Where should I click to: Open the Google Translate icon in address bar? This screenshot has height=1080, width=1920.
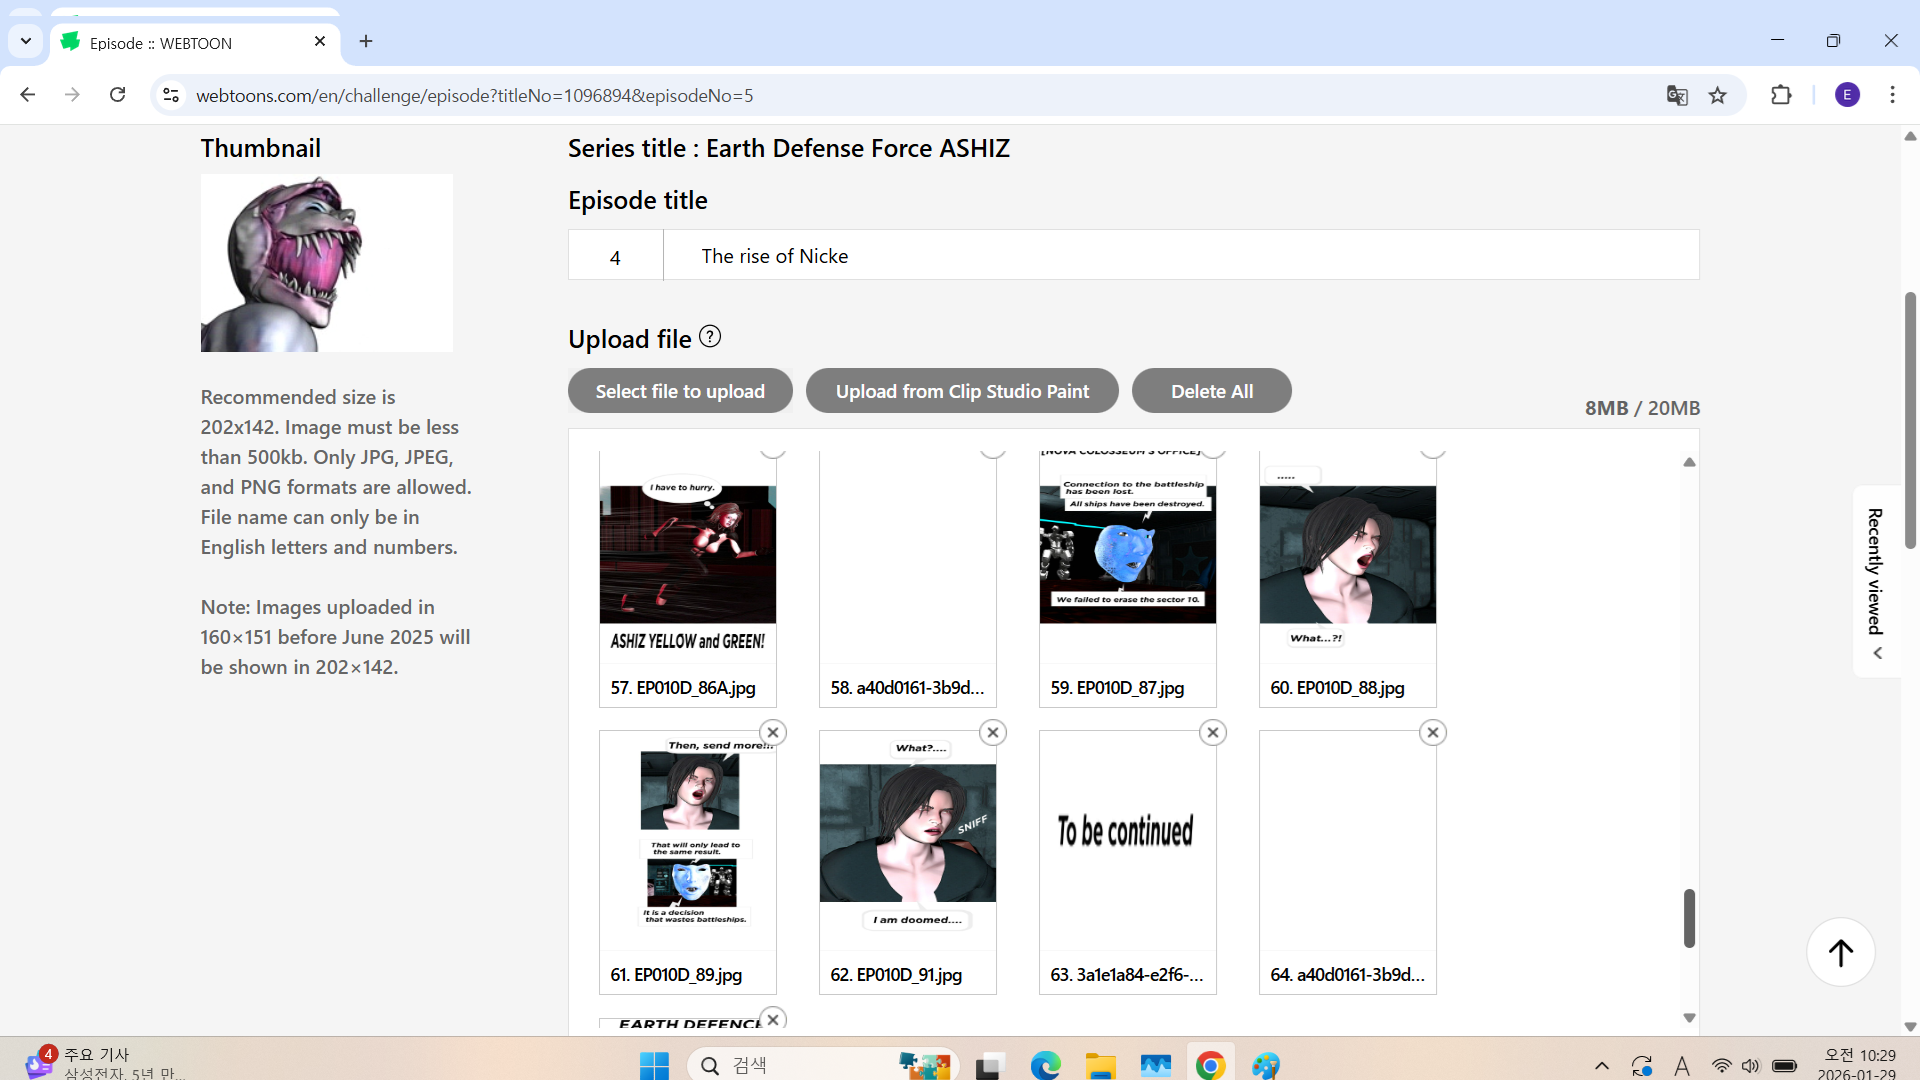1677,96
